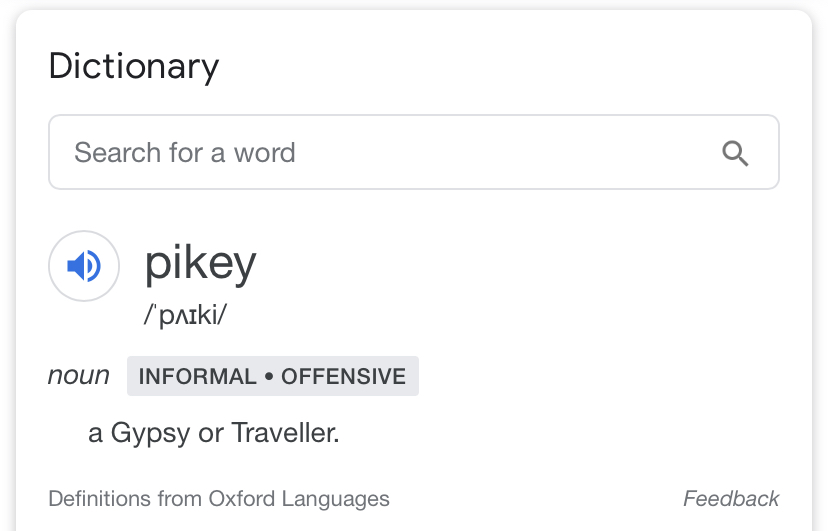Image resolution: width=828 pixels, height=531 pixels.
Task: Focus the "Search for a word" field
Action: 413,152
